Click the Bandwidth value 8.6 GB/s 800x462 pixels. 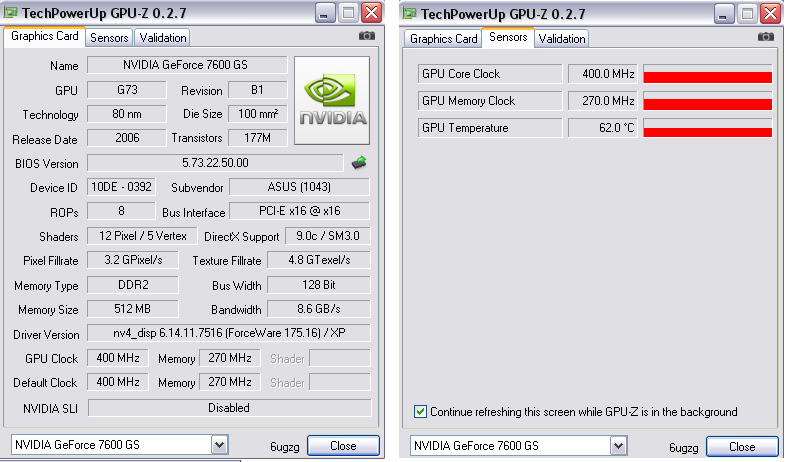[x=319, y=309]
